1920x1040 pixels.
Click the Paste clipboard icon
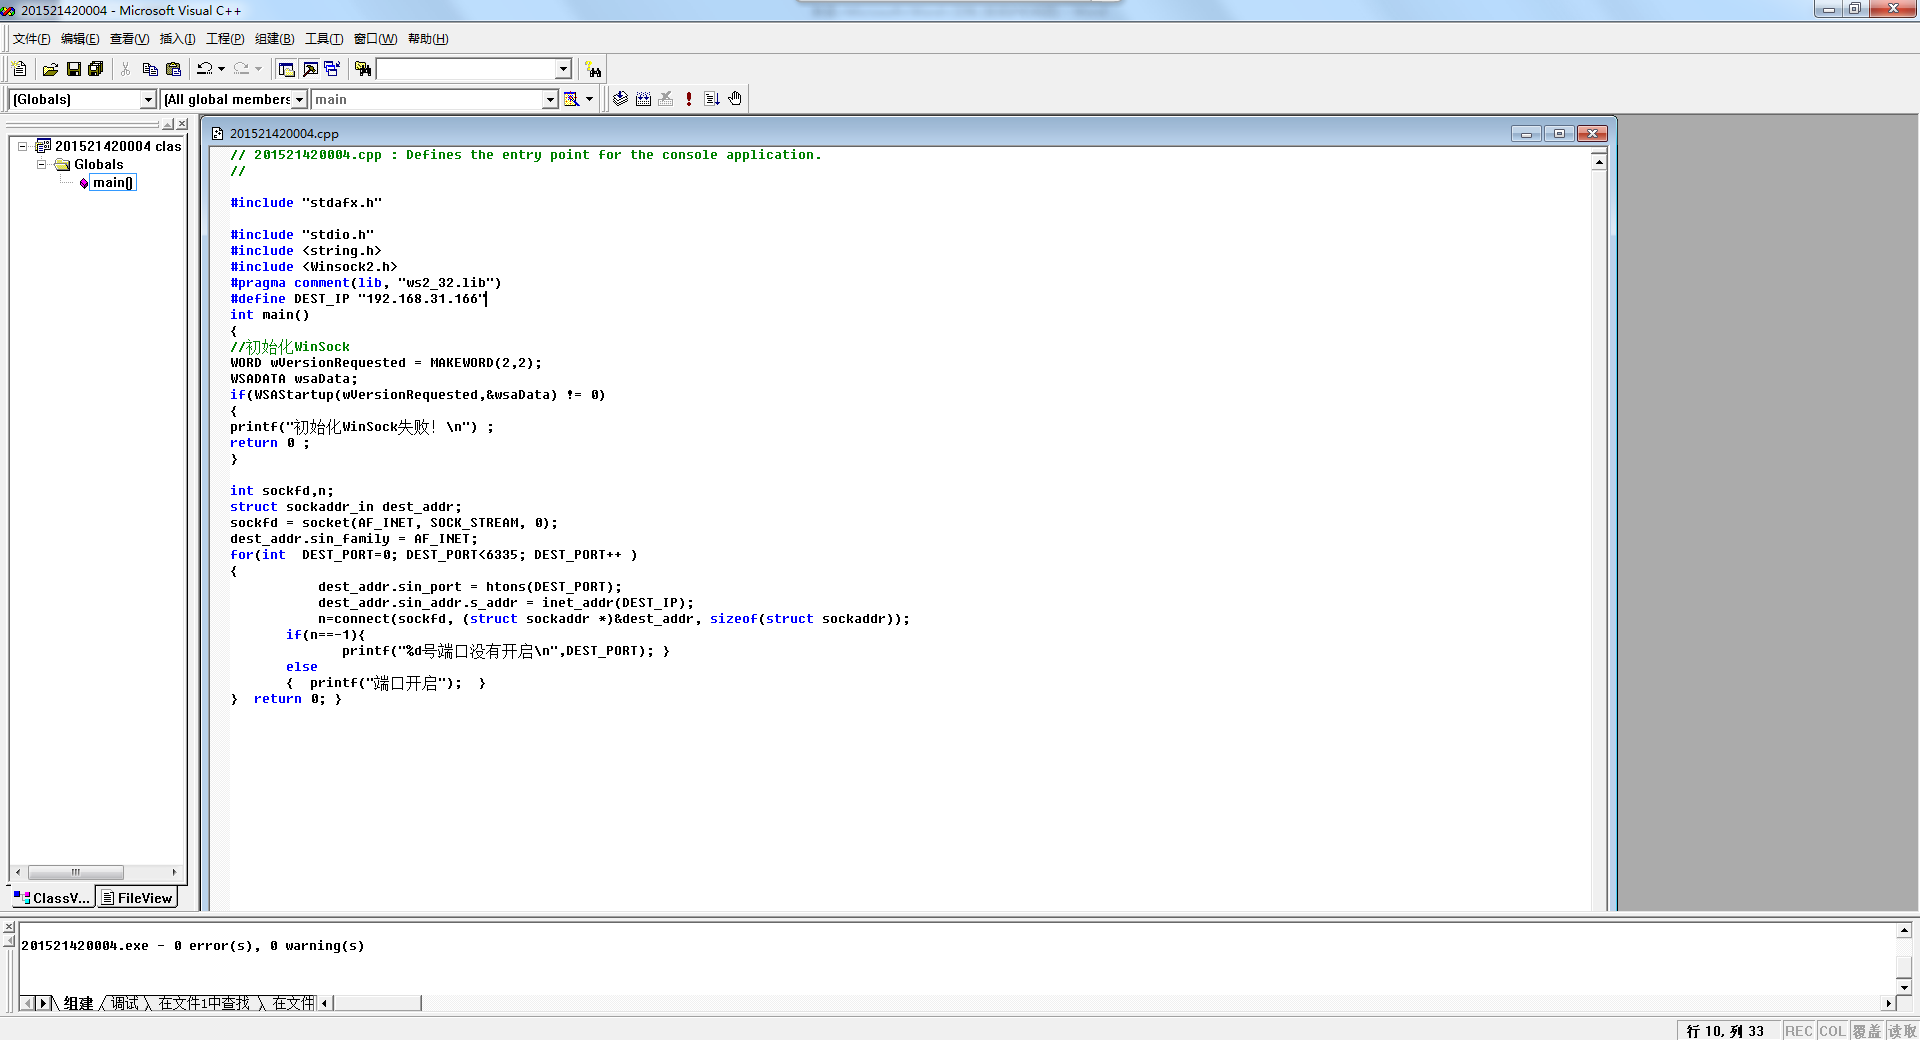pyautogui.click(x=174, y=69)
